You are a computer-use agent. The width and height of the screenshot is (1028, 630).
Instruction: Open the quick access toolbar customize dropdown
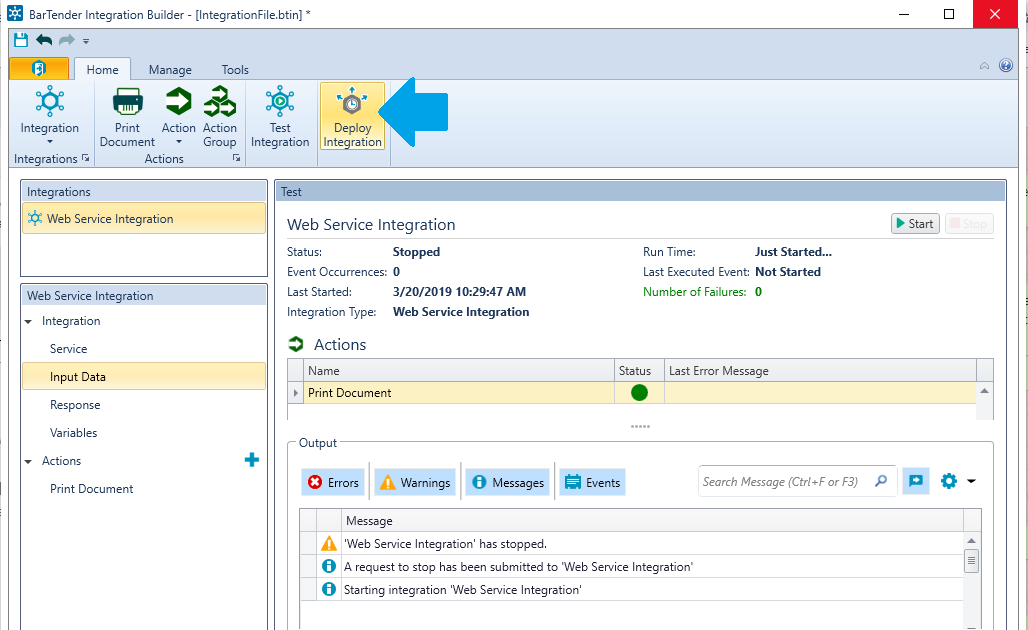[x=86, y=41]
